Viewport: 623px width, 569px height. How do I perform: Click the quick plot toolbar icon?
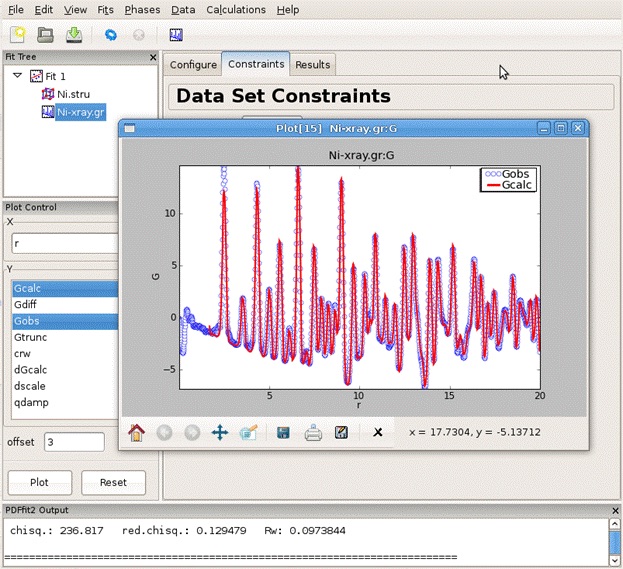pos(176,35)
